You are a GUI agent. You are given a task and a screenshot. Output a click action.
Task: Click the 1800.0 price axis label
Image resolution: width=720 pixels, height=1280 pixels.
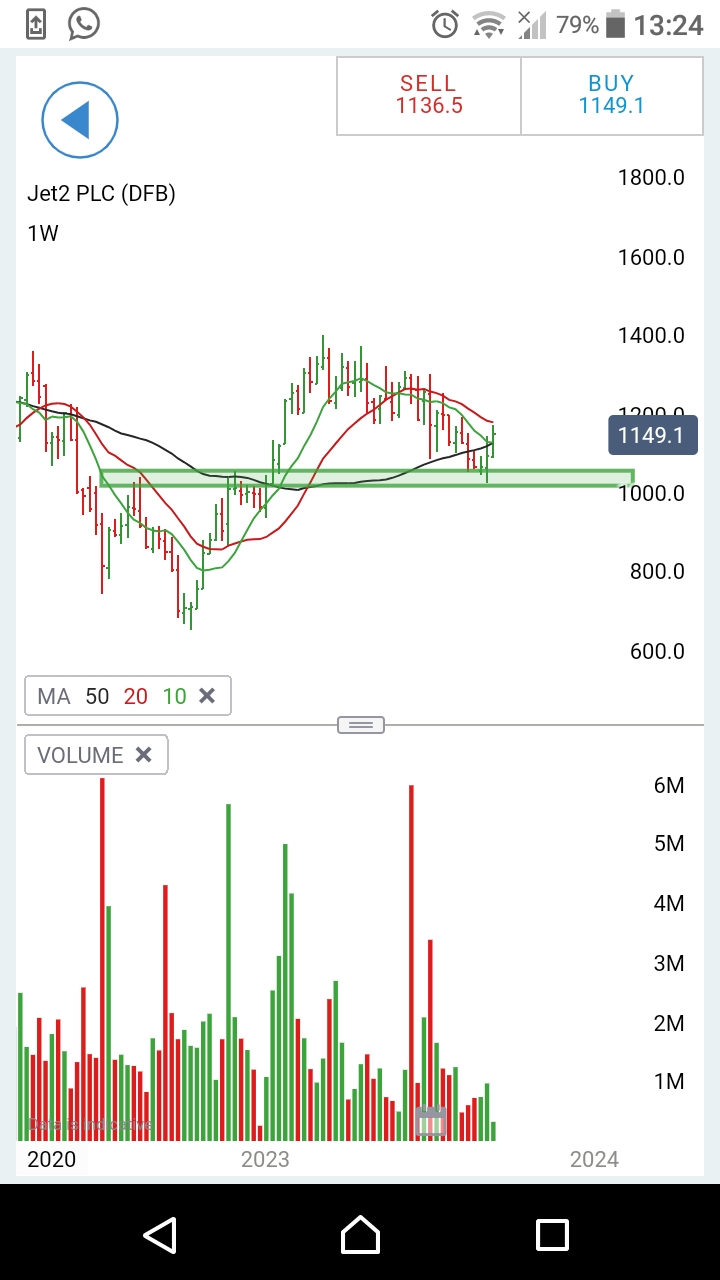coord(651,178)
